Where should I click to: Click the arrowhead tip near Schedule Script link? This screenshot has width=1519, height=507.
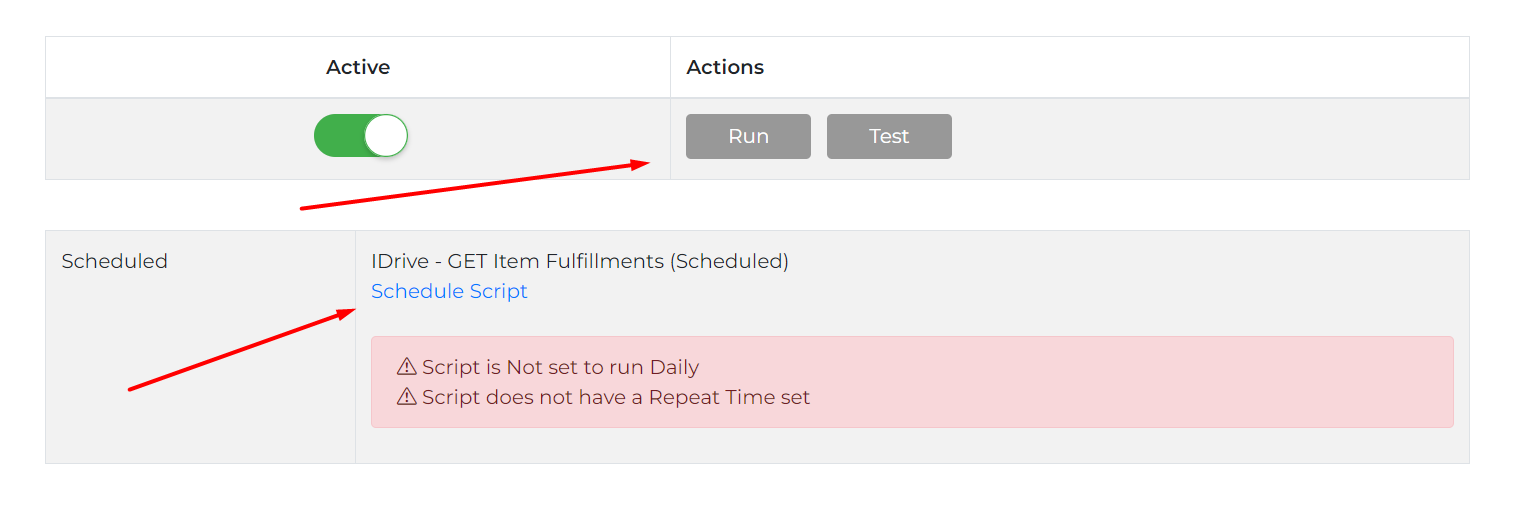click(x=351, y=312)
